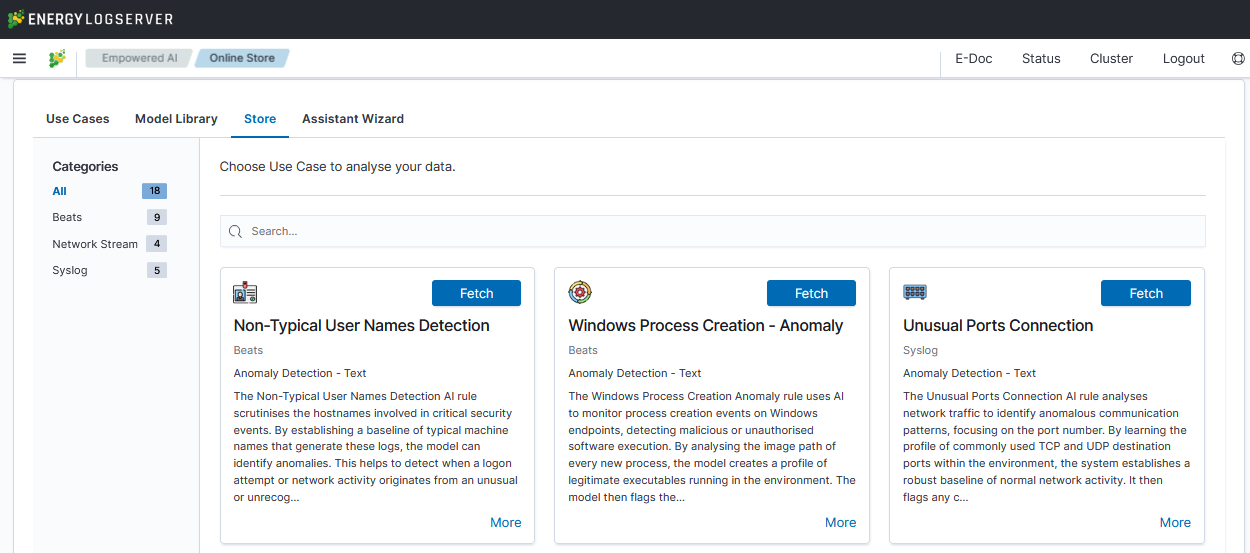The height and width of the screenshot is (553, 1250).
Task: Click the Energy Logserver home logo icon
Action: click(57, 58)
